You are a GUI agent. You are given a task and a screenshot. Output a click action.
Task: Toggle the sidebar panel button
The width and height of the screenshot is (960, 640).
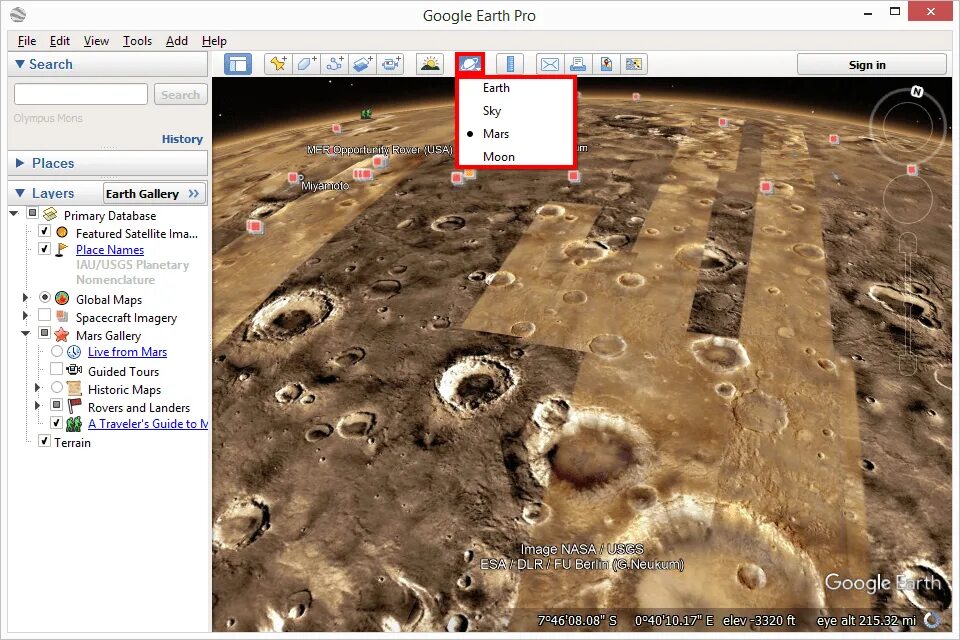[x=238, y=64]
